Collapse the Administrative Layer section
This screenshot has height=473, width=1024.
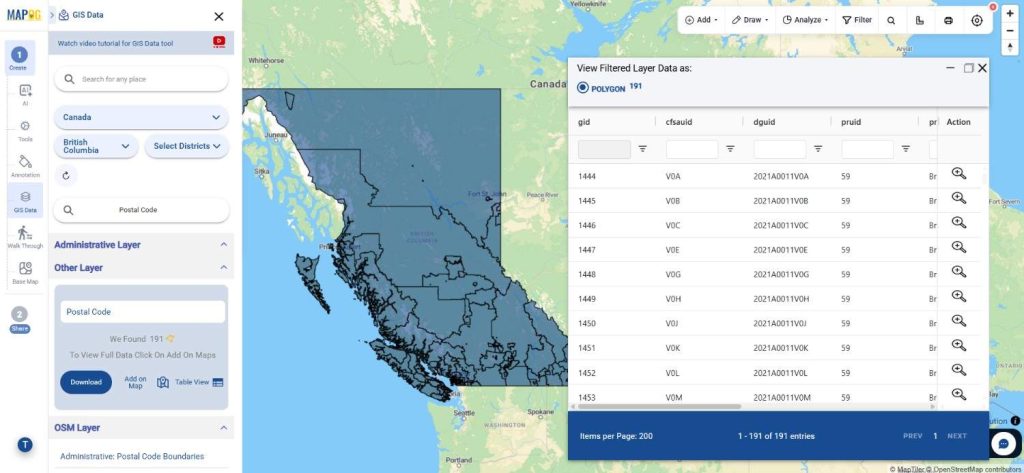coord(223,244)
